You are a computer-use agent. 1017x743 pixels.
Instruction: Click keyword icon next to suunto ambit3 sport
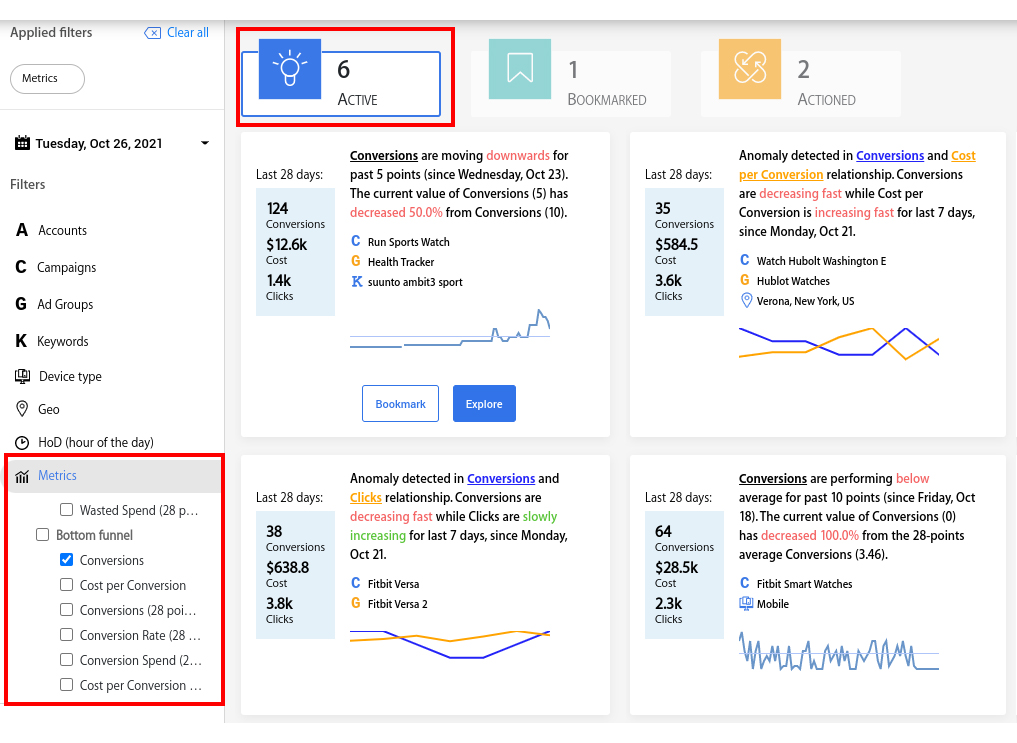click(357, 281)
